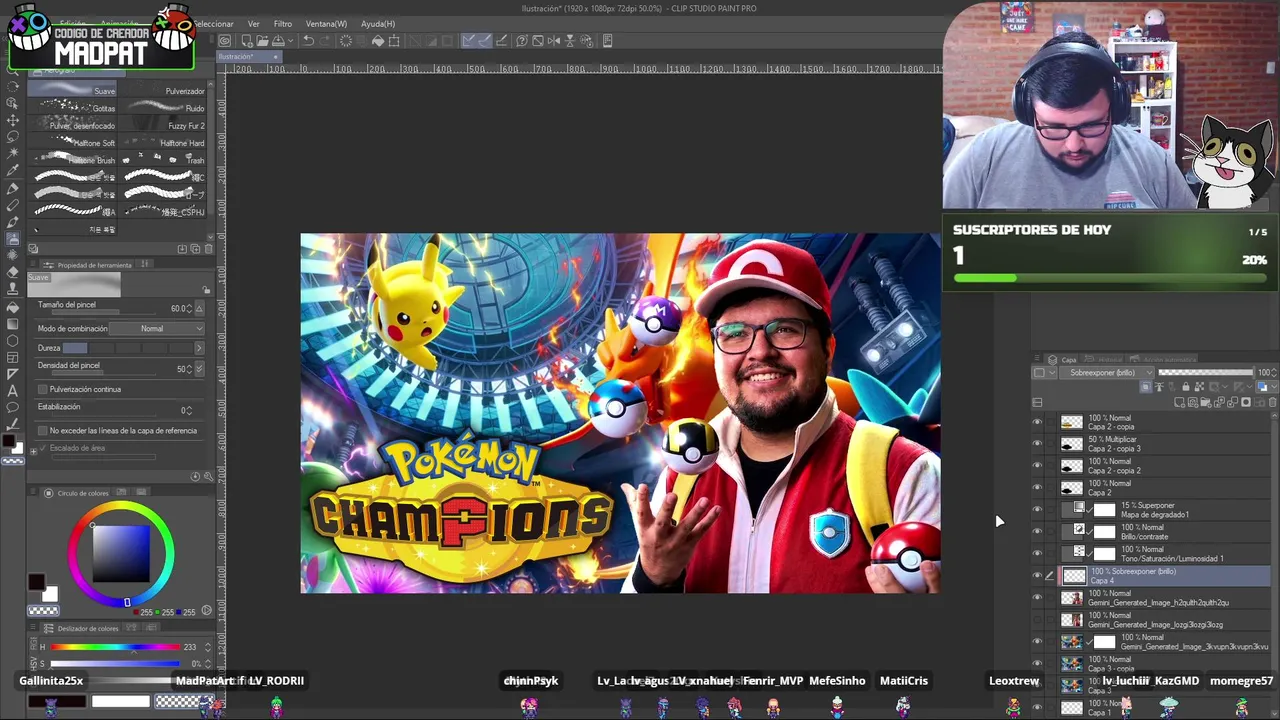Viewport: 1280px width, 720px height.
Task: Open the save options dropdown arrow
Action: point(289,41)
